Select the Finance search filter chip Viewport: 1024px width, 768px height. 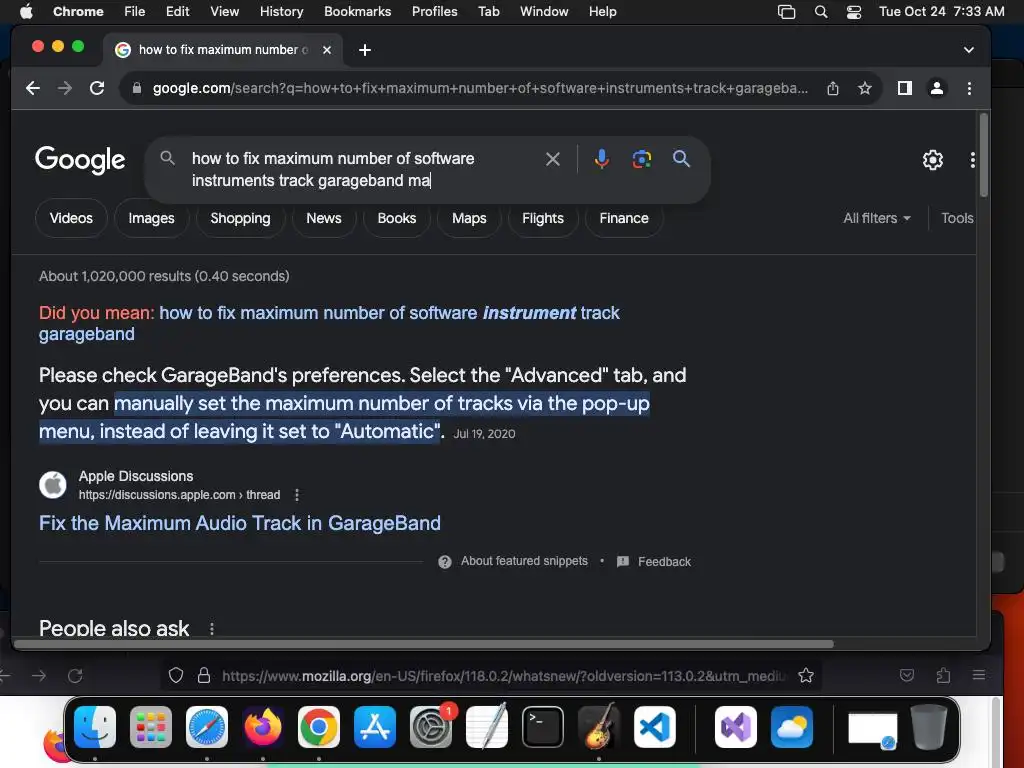(624, 218)
